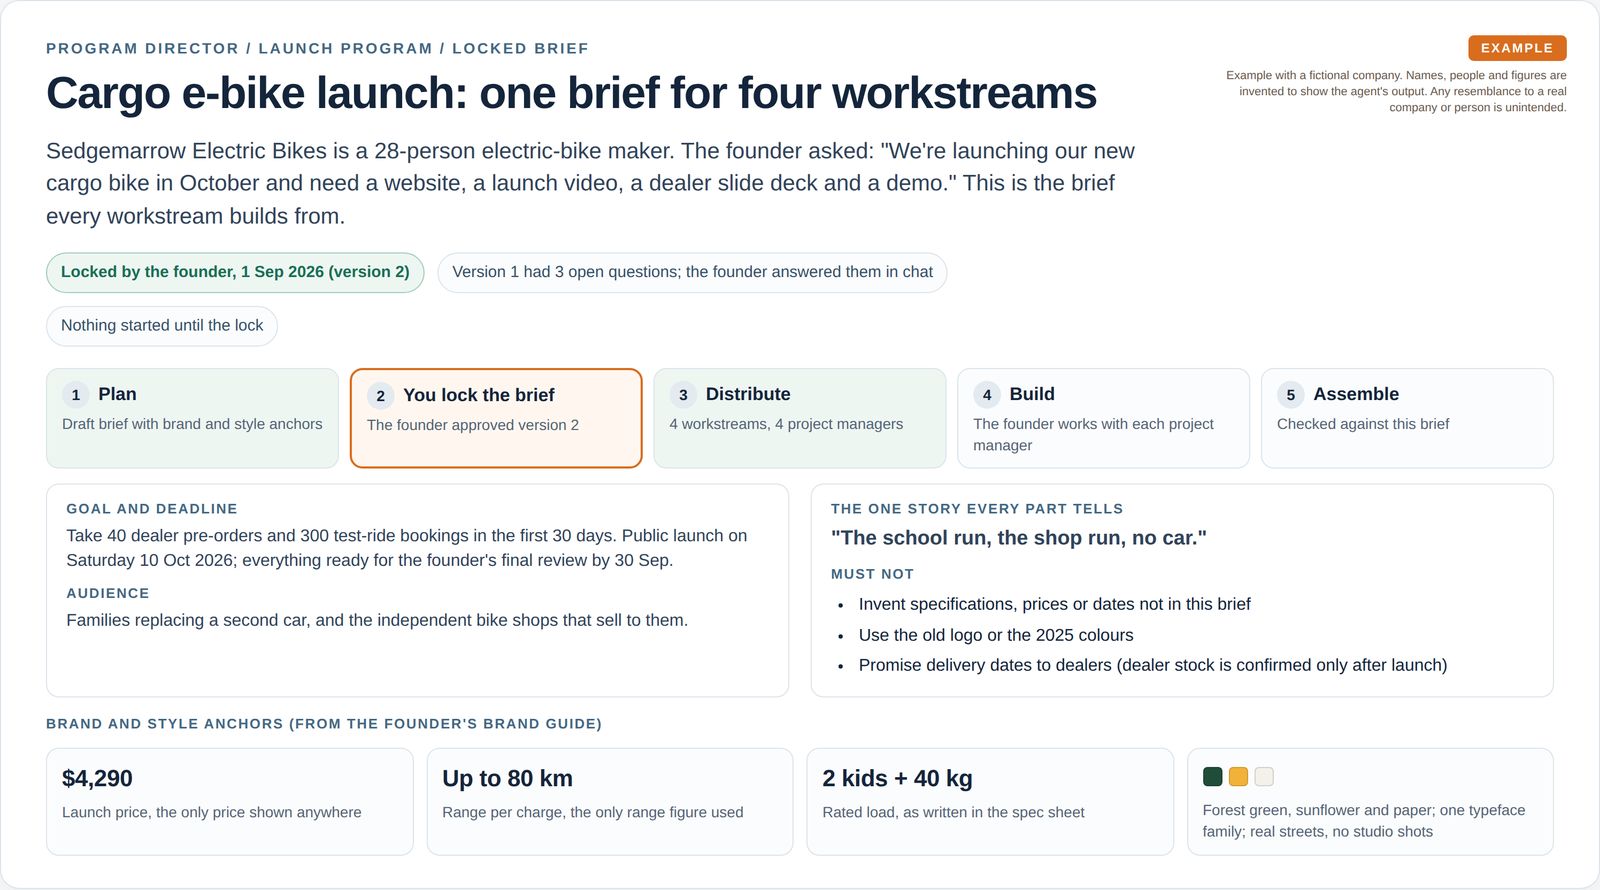Click the paper off-white colour swatch
Screen dimensions: 1600x890
point(1264,777)
